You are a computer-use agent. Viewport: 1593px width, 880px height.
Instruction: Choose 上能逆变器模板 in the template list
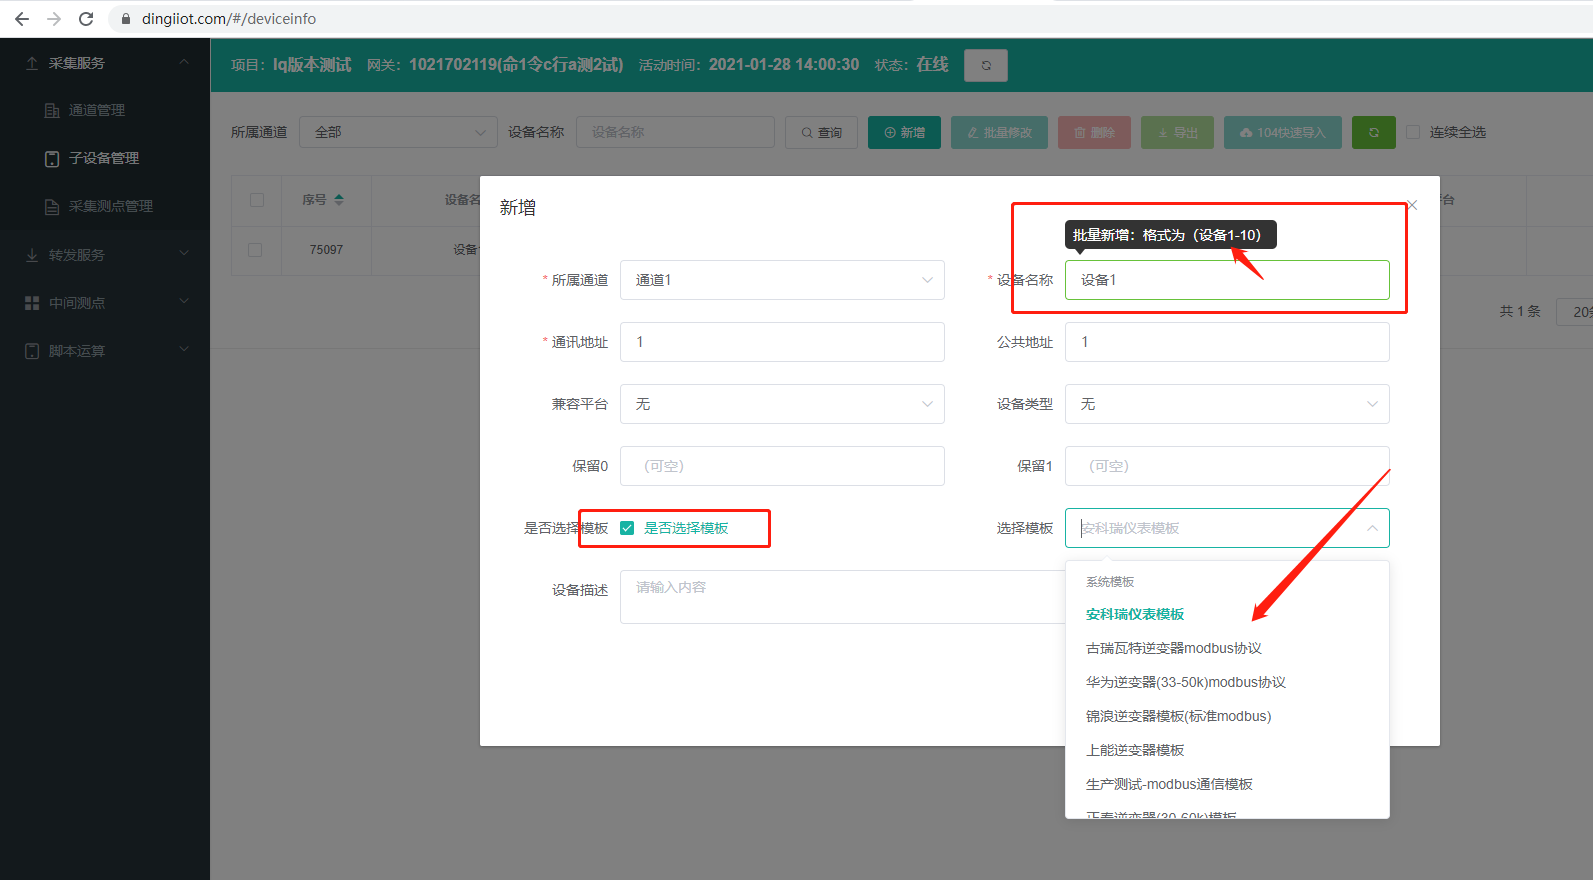coord(1135,750)
